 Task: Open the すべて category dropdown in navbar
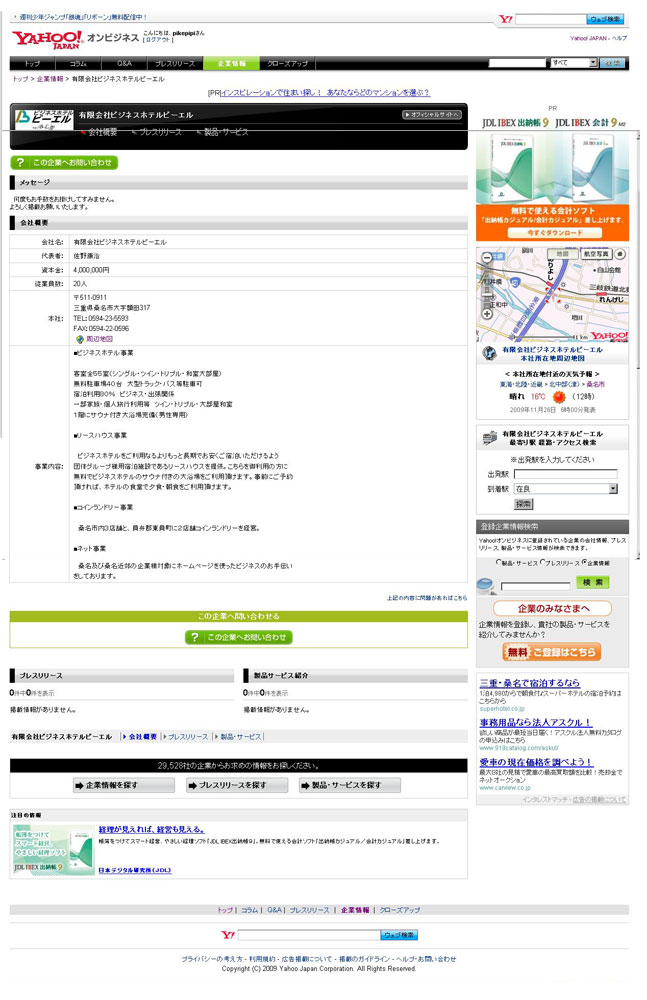click(574, 62)
